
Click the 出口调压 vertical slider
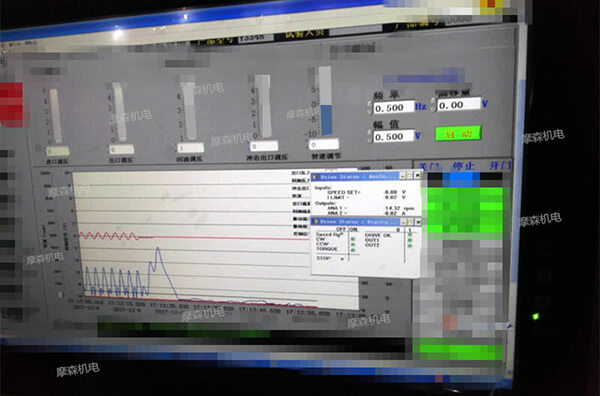click(x=120, y=112)
